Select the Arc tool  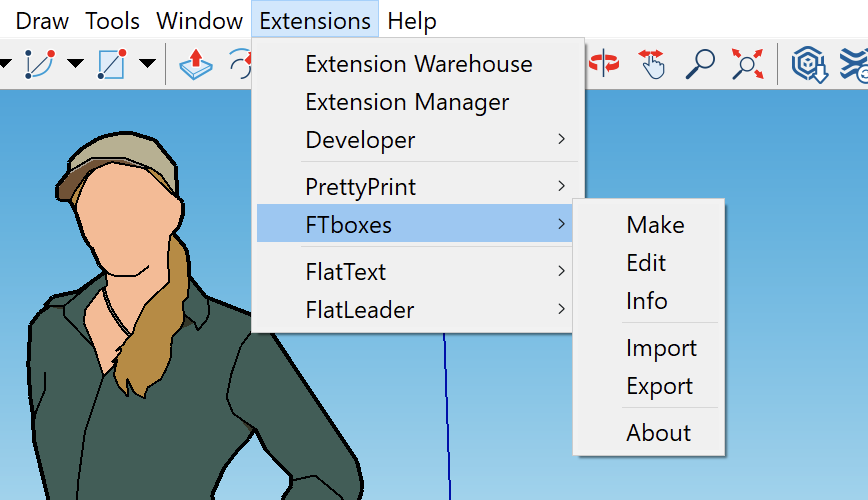pos(40,64)
